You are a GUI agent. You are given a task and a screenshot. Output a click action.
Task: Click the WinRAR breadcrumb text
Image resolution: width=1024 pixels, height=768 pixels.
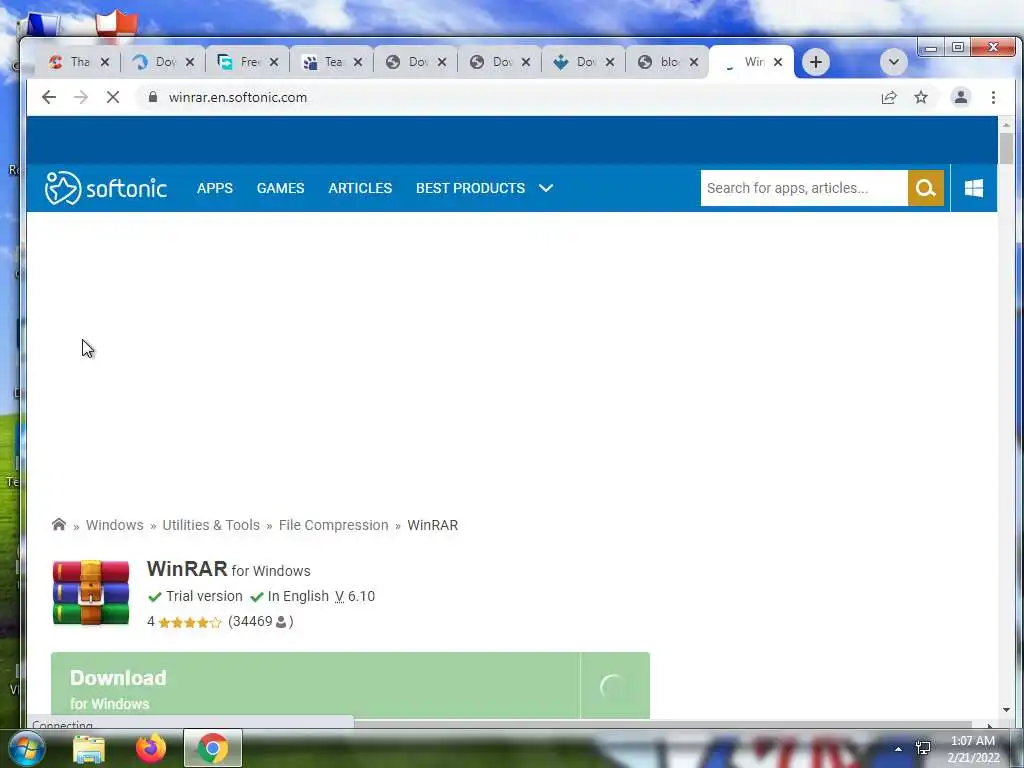(432, 525)
